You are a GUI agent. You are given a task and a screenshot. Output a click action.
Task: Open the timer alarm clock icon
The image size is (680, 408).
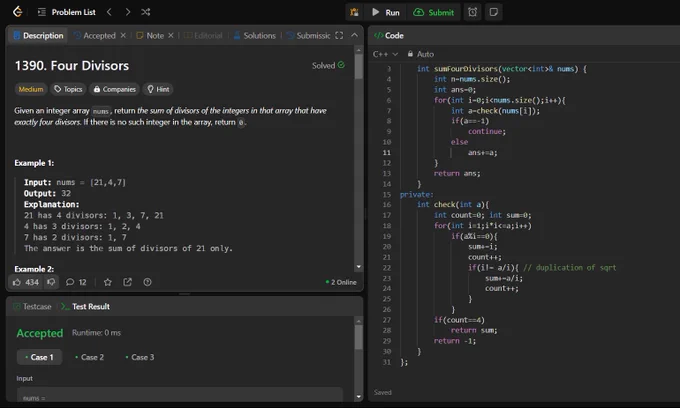pyautogui.click(x=472, y=12)
